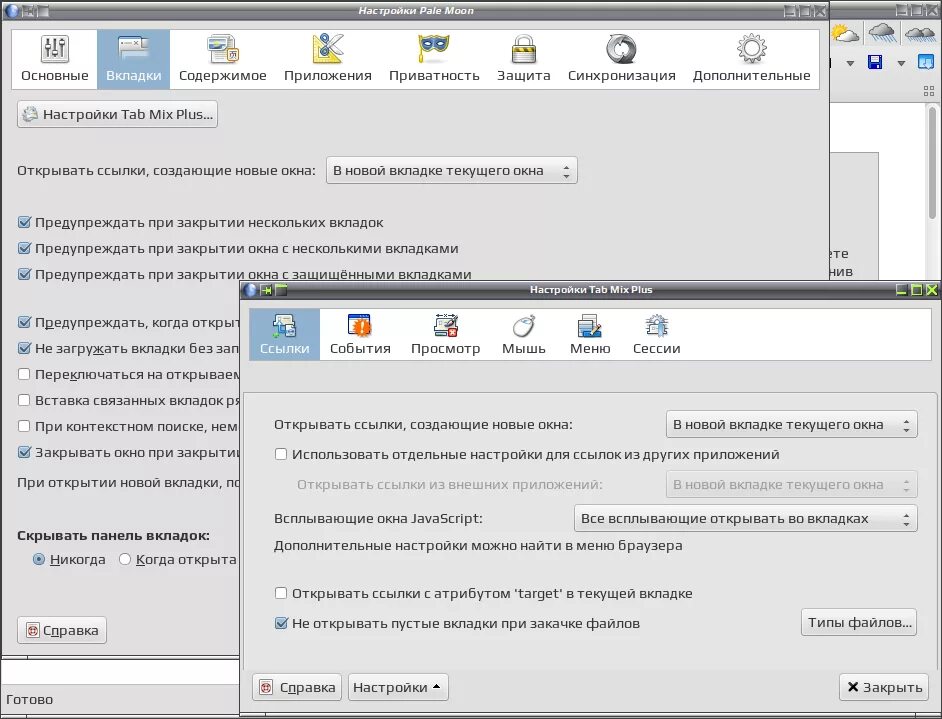The image size is (942, 719).
Task: Select Ссылки tab in Tab Mix Plus settings
Action: pos(285,335)
